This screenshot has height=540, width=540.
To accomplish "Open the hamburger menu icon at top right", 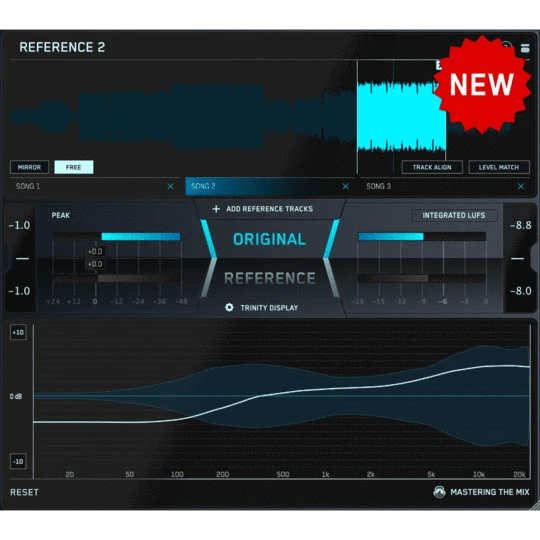I will point(525,48).
